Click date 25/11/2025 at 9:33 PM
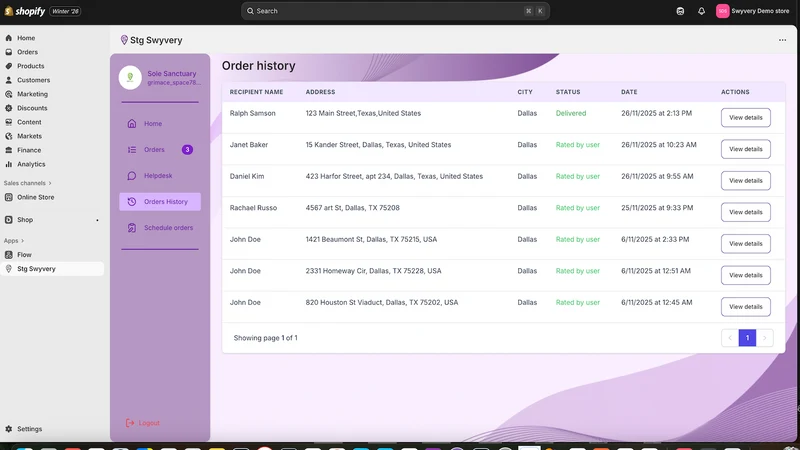The width and height of the screenshot is (800, 450). tap(657, 208)
